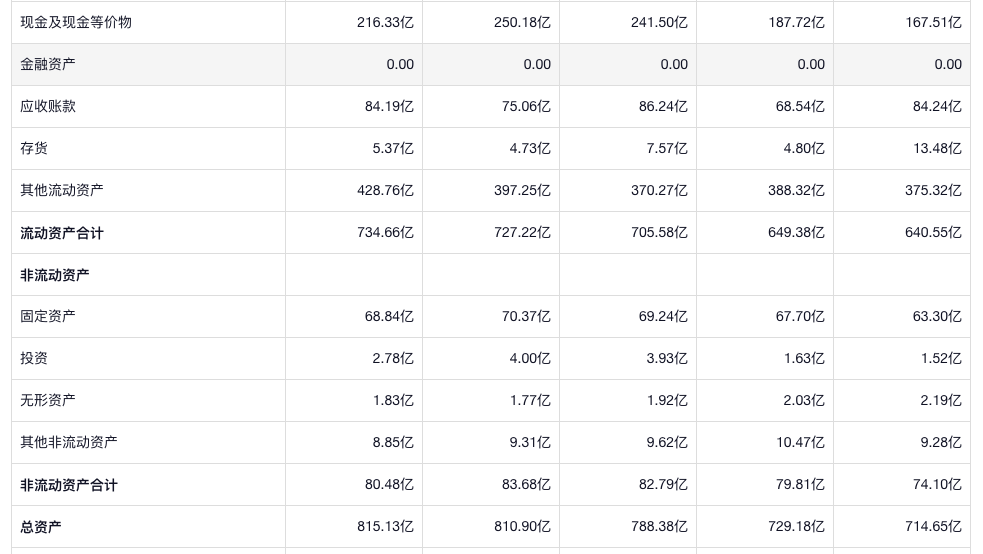This screenshot has width=983, height=554.
Task: Click the 非流动资产 section heading
Action: tap(55, 275)
